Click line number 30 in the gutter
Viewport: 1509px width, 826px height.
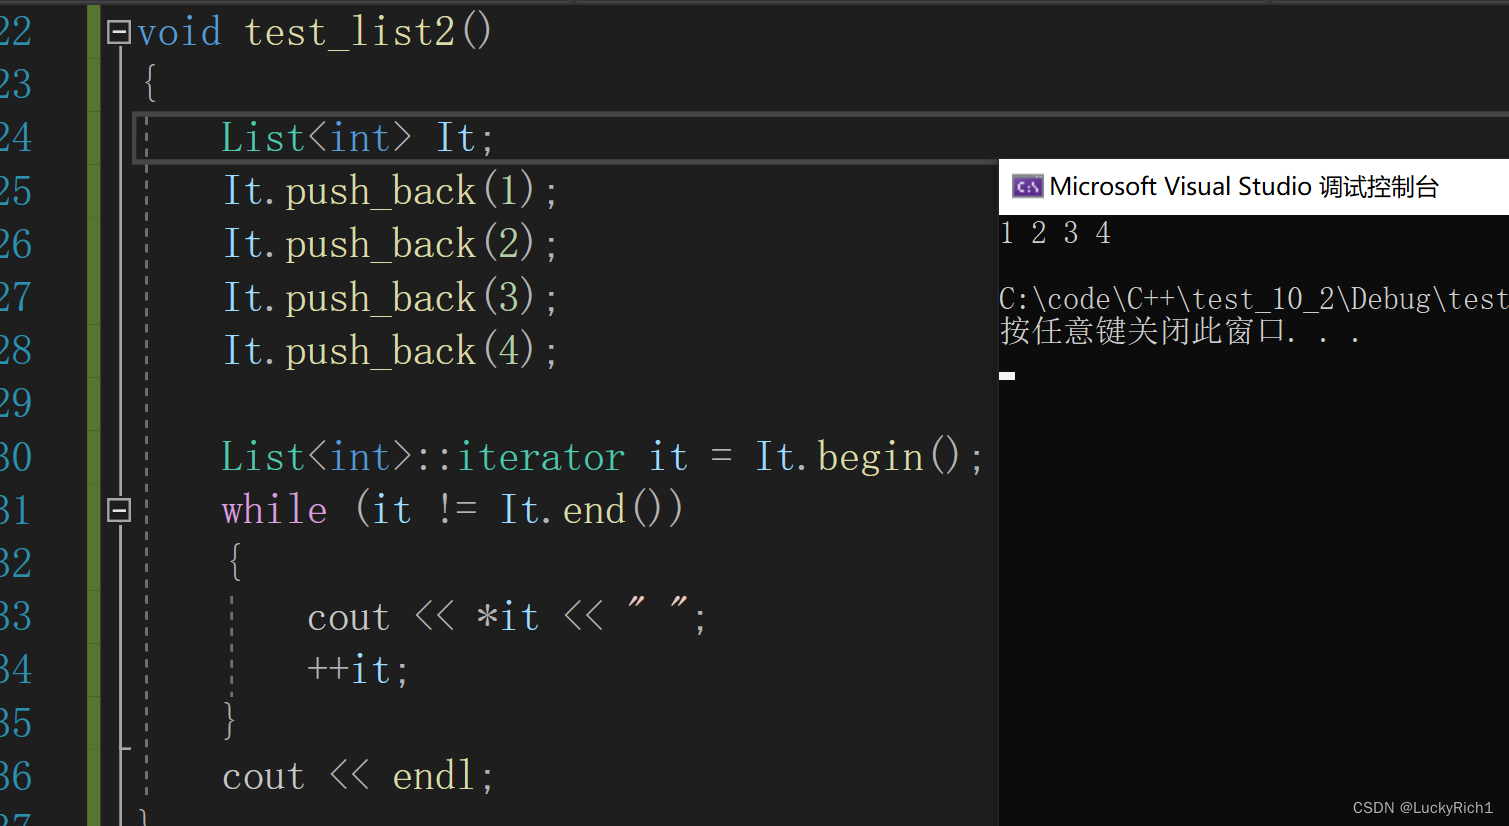[x=16, y=457]
